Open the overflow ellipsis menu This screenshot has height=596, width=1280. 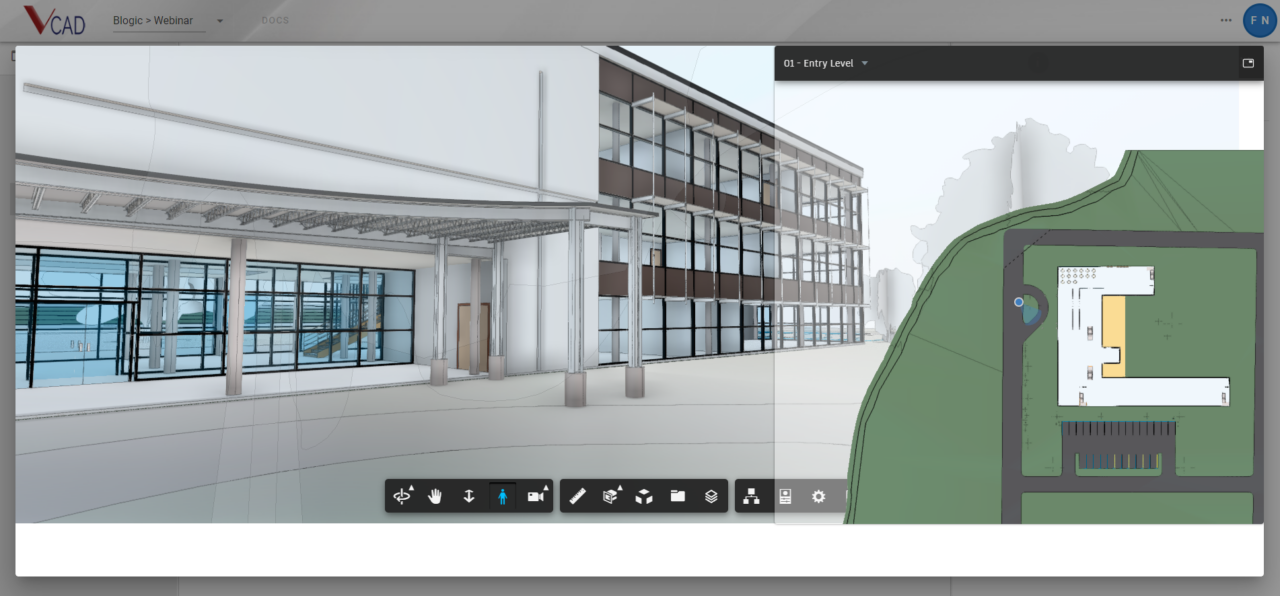(x=1225, y=20)
